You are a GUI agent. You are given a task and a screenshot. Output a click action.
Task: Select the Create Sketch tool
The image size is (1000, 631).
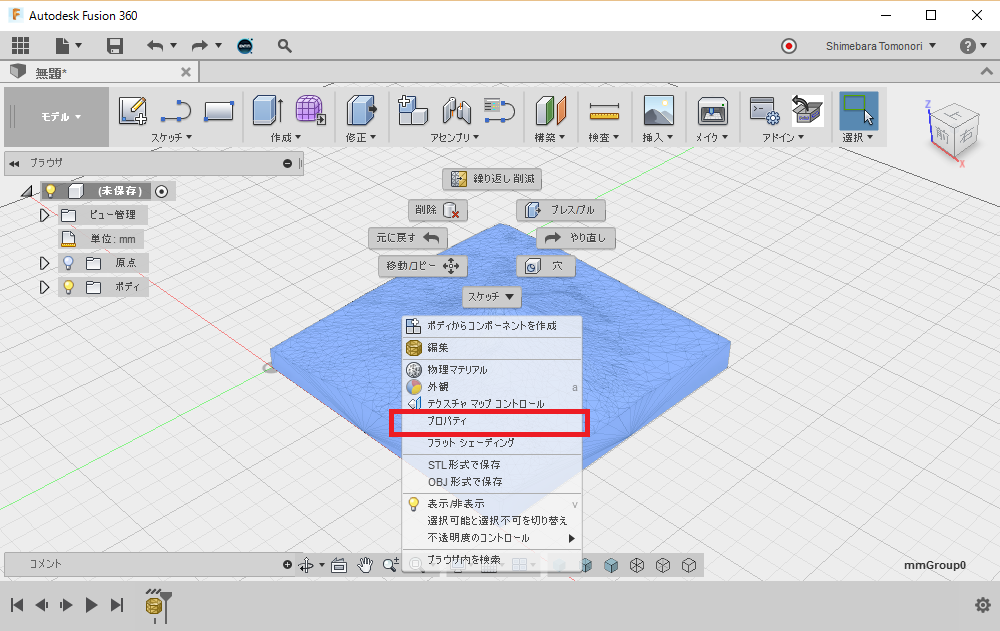pyautogui.click(x=133, y=110)
